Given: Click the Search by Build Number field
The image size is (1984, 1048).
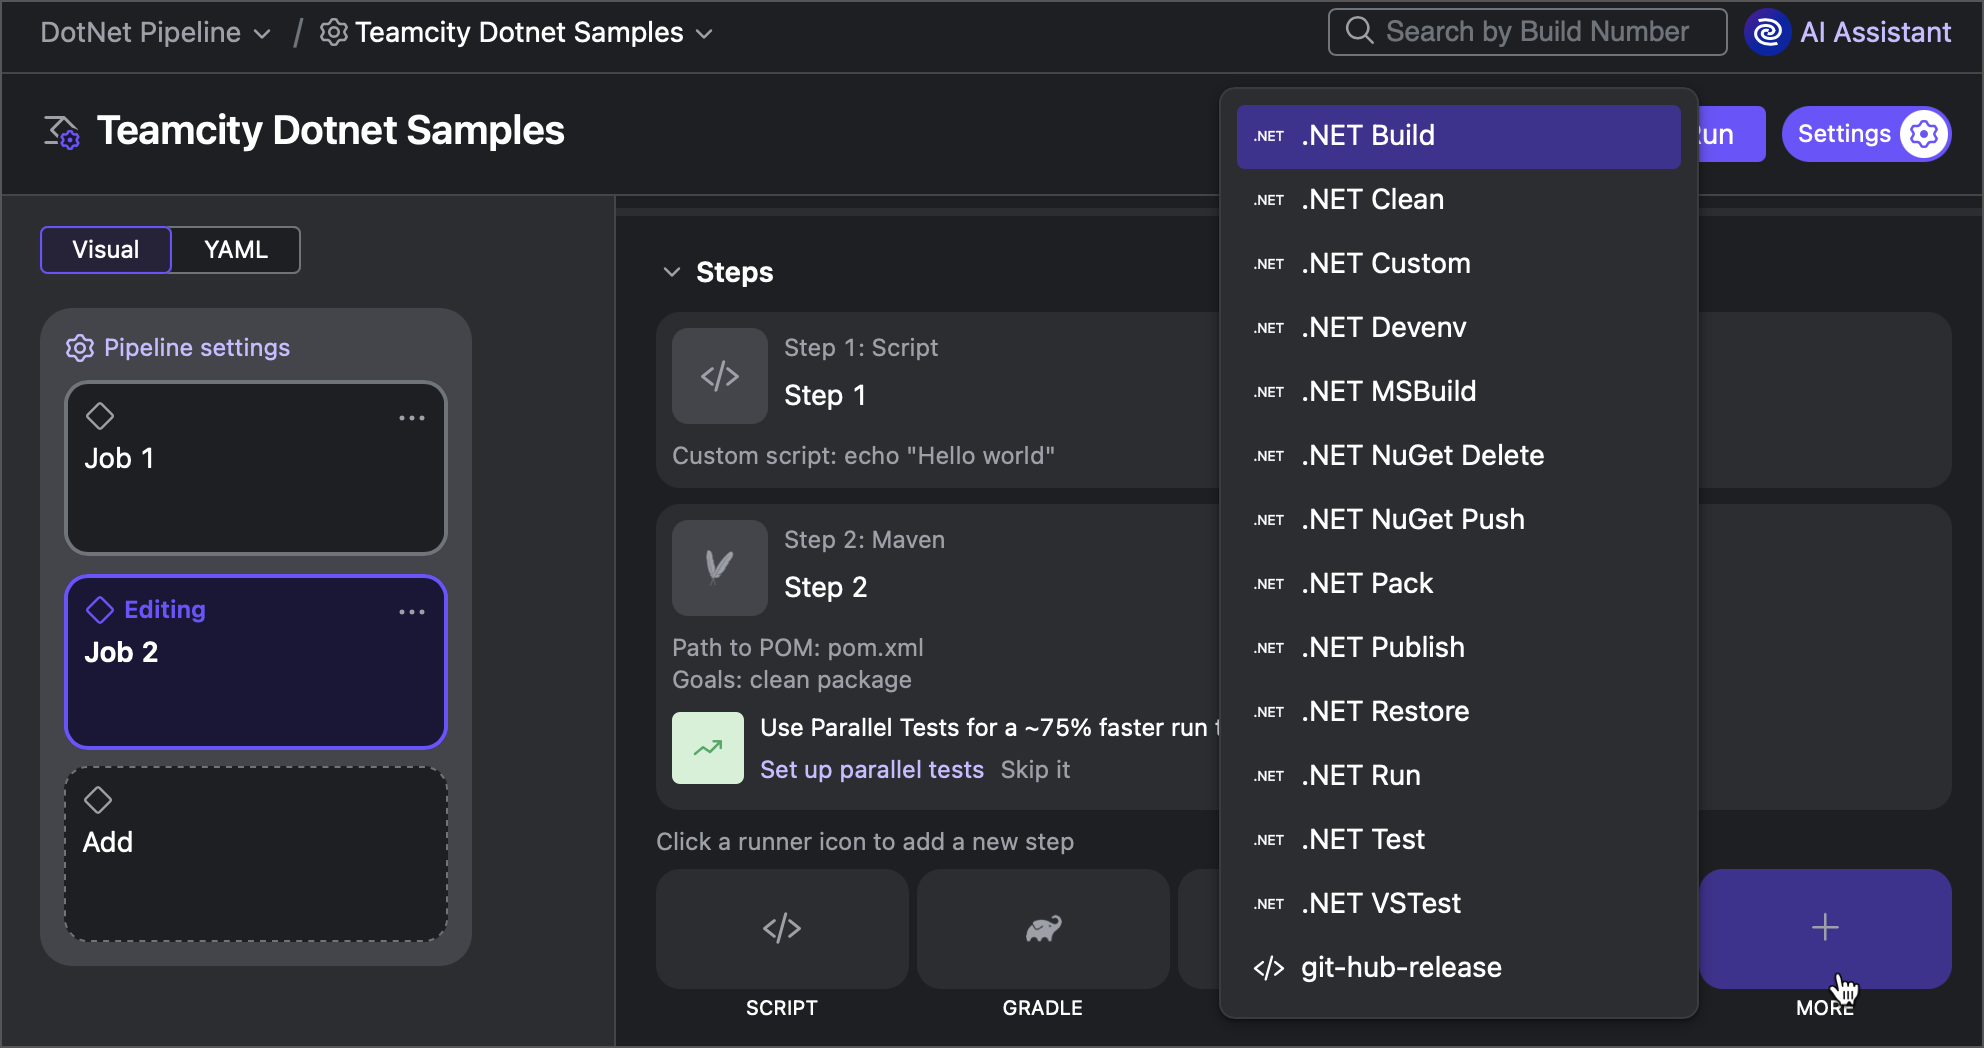Looking at the screenshot, I should click(1527, 31).
